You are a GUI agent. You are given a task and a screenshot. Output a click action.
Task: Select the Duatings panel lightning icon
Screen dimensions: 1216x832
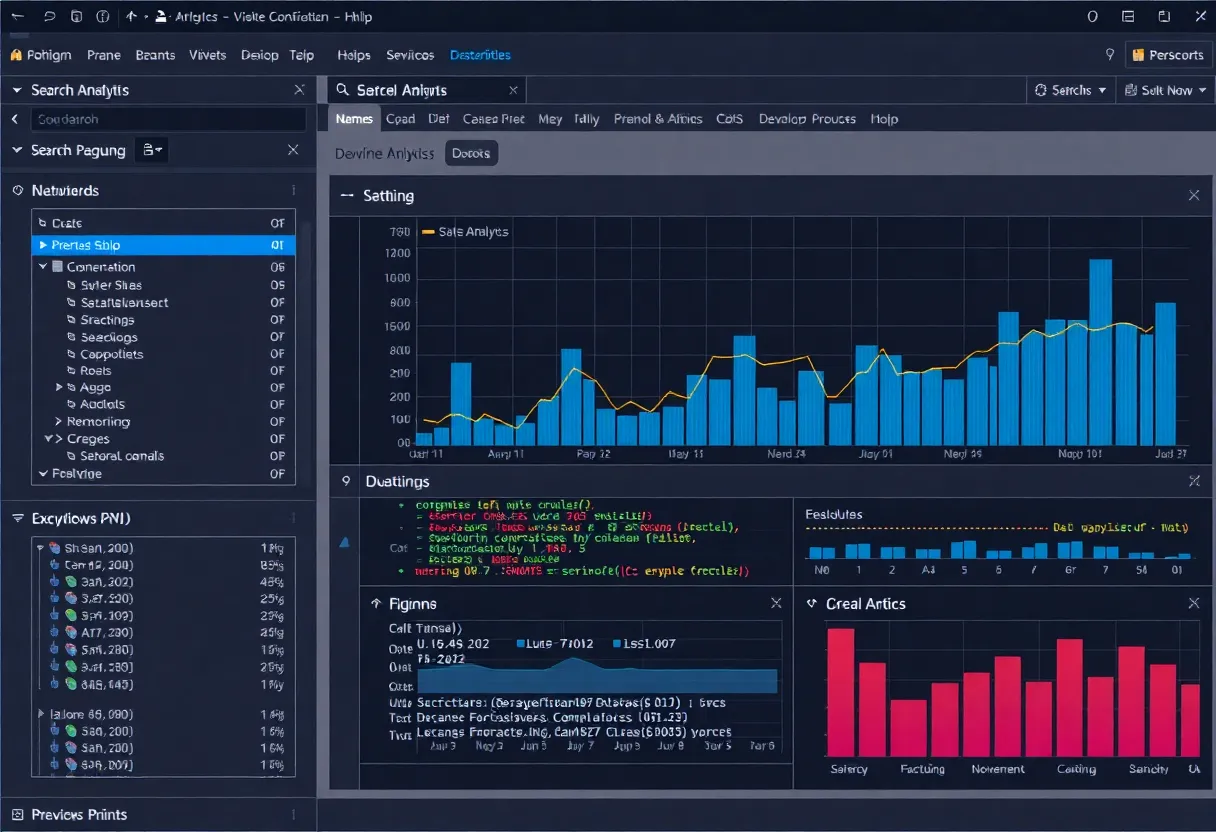(x=345, y=481)
